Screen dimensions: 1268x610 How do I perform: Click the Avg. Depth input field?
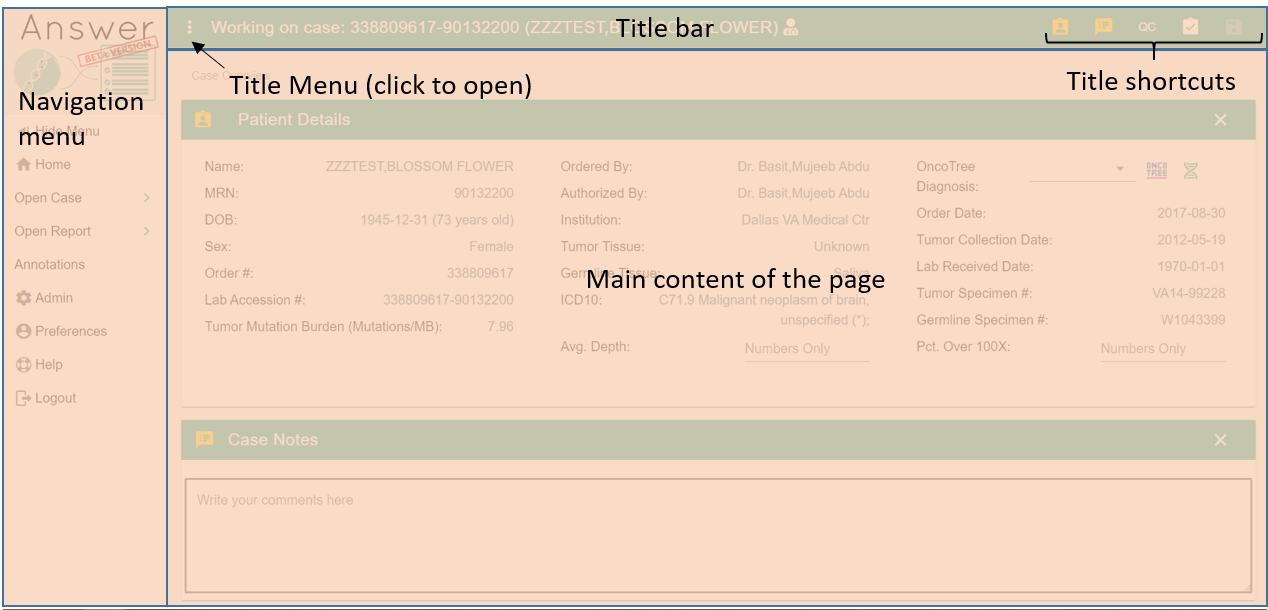coord(806,348)
